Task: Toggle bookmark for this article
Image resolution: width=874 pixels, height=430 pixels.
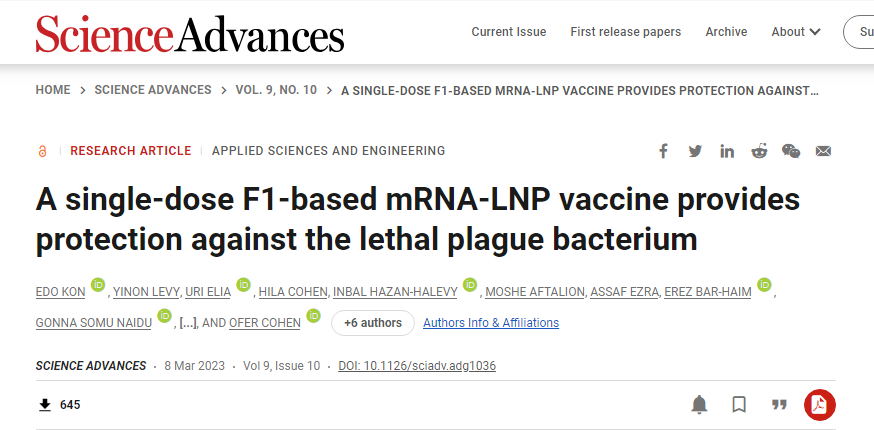Action: tap(739, 404)
